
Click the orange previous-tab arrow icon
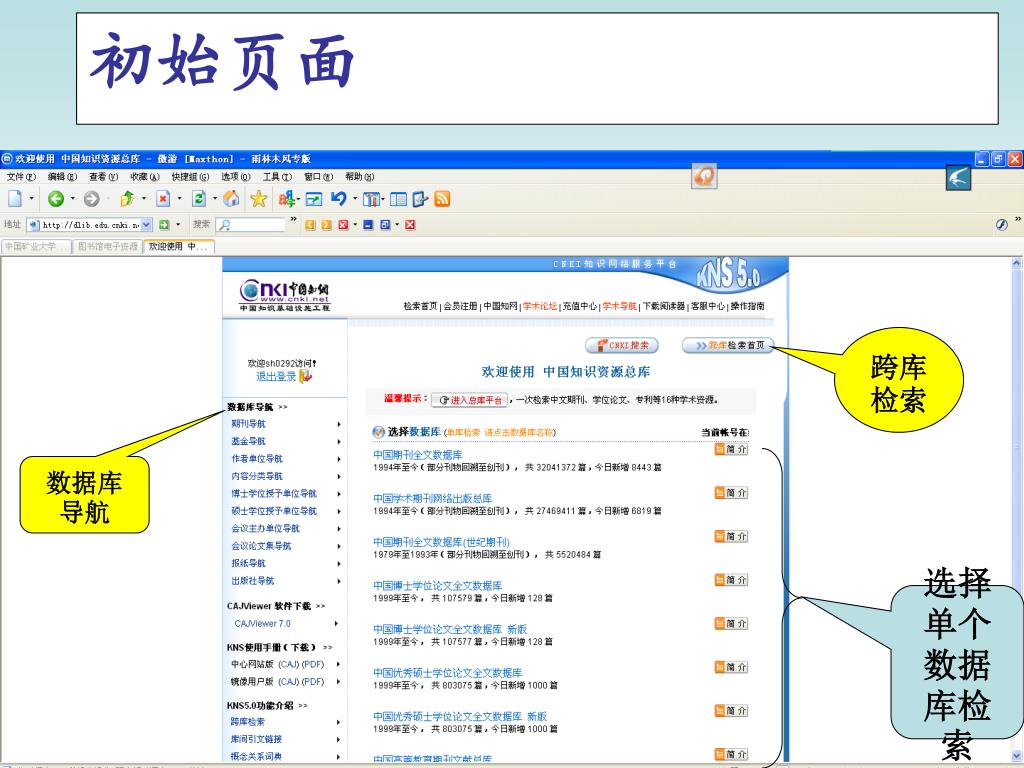(310, 225)
